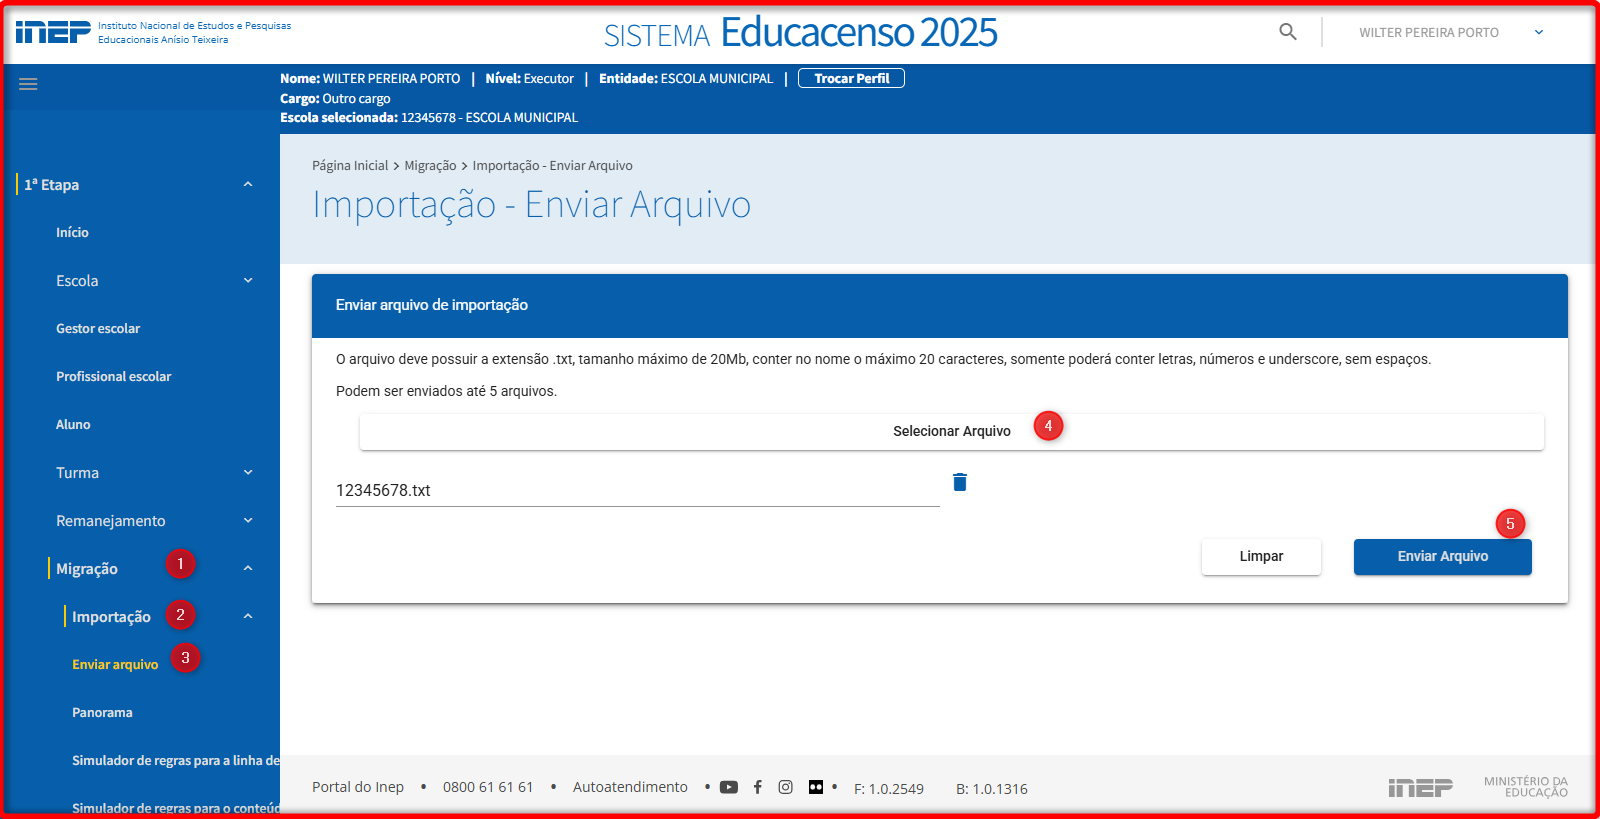1600x819 pixels.
Task: Open Gestor escolar menu item
Action: coord(98,328)
